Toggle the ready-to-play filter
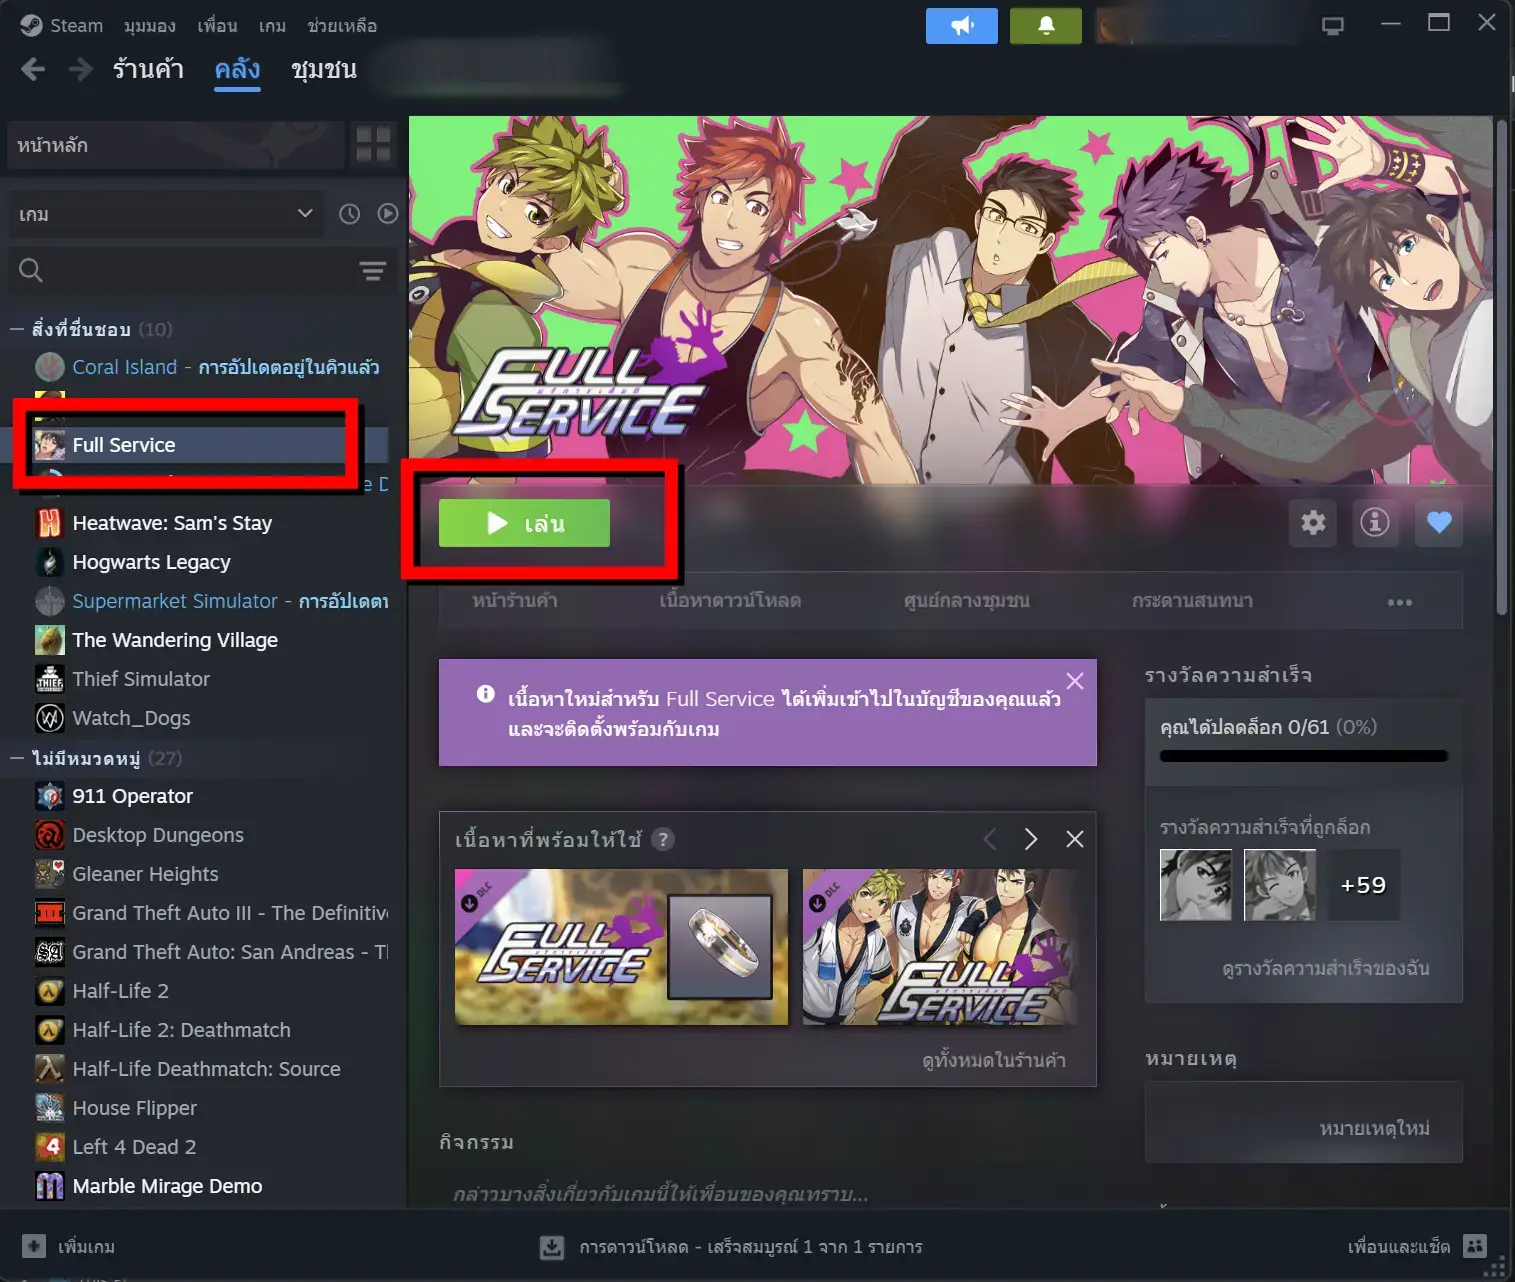The height and width of the screenshot is (1282, 1515). point(388,214)
